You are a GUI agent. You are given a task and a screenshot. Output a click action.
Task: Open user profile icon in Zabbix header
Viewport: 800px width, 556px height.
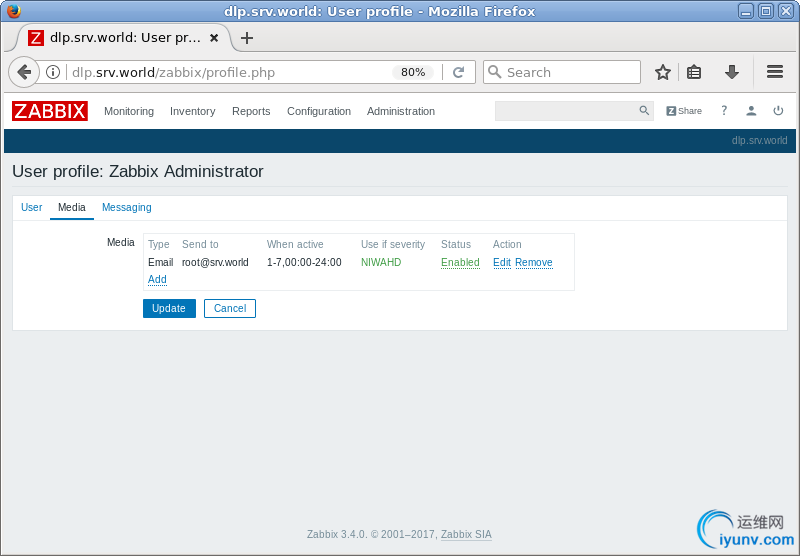[x=751, y=111]
